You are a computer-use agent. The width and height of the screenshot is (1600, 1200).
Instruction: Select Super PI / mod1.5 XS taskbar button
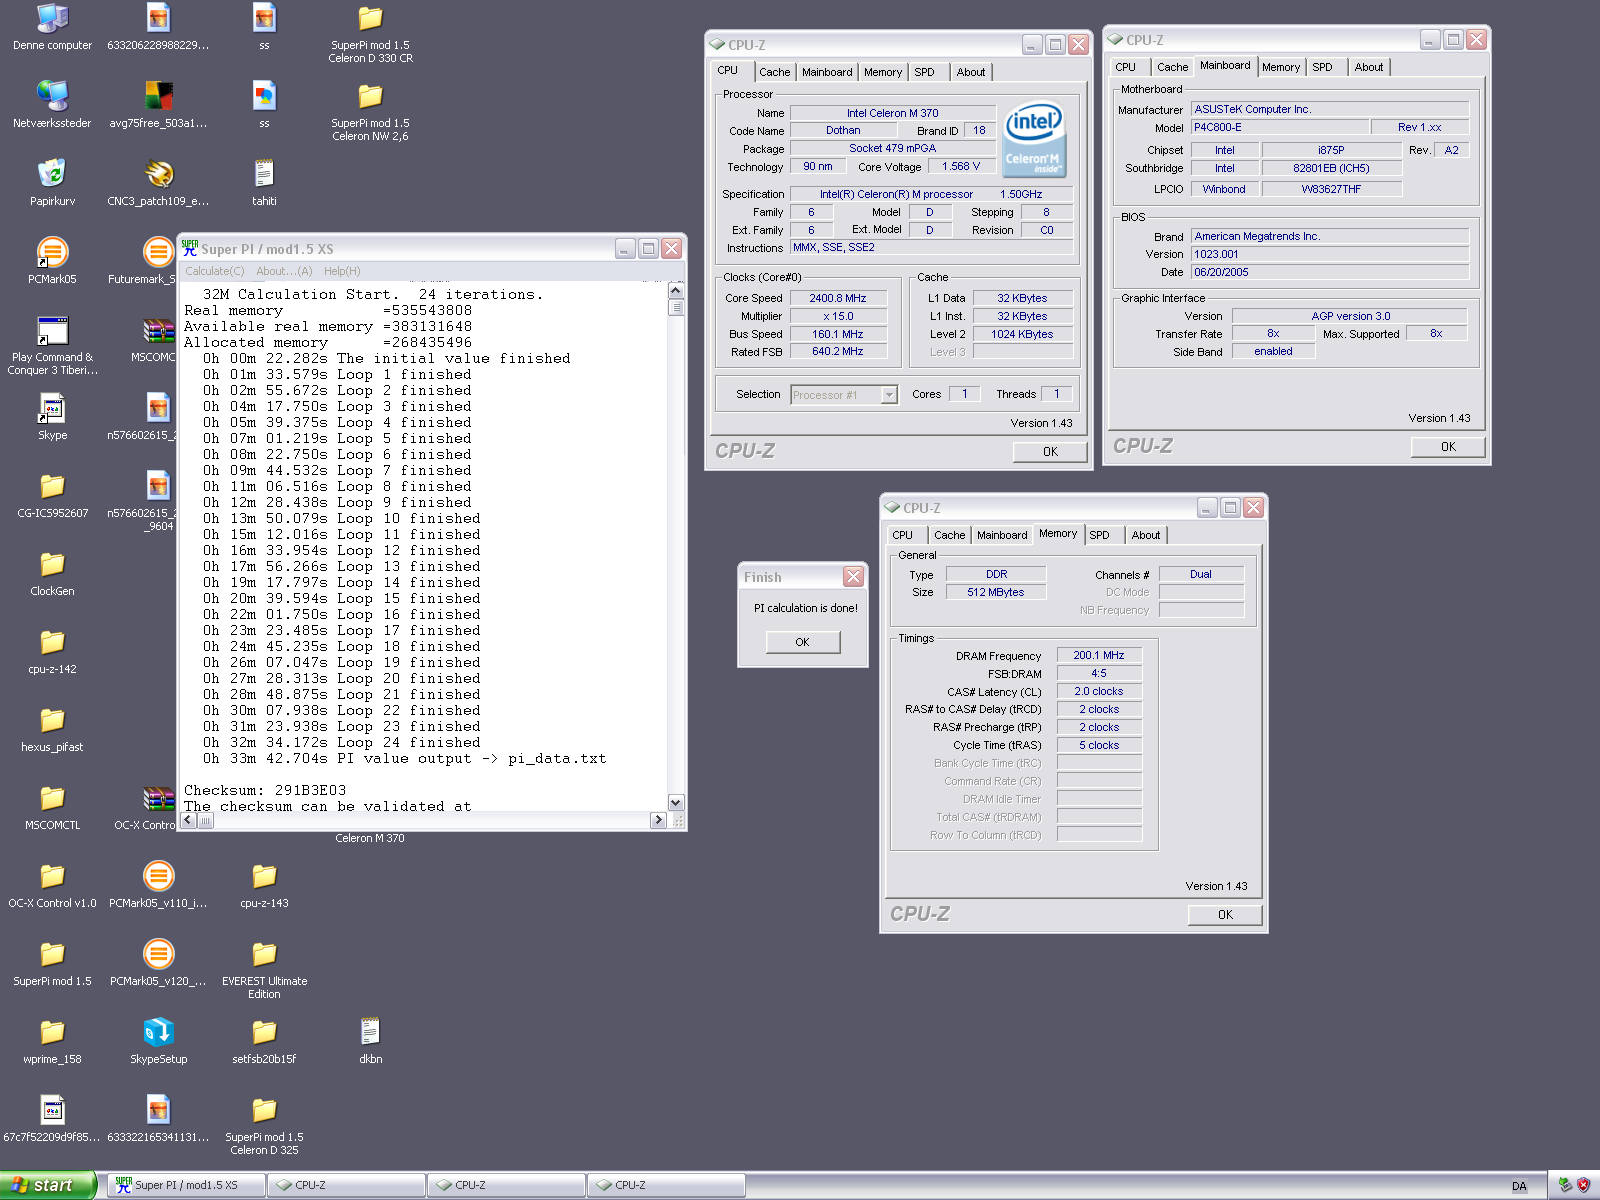coord(186,1185)
